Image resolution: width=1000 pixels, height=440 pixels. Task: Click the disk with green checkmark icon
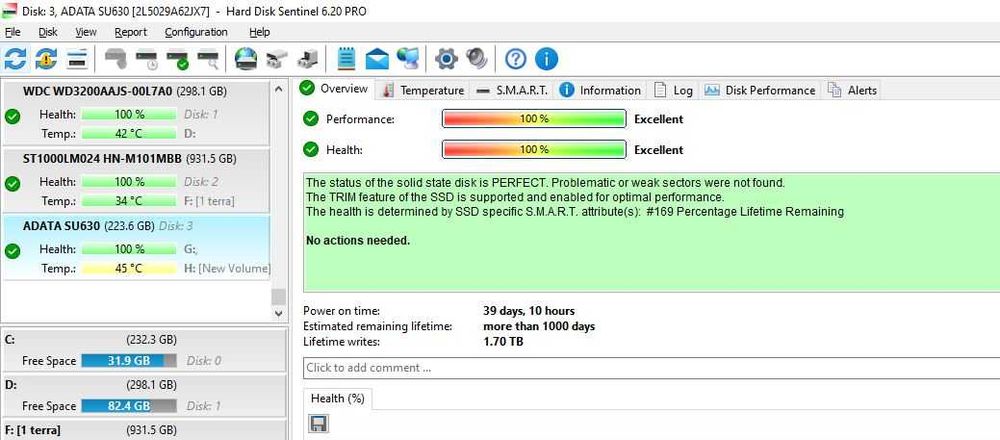[x=177, y=60]
